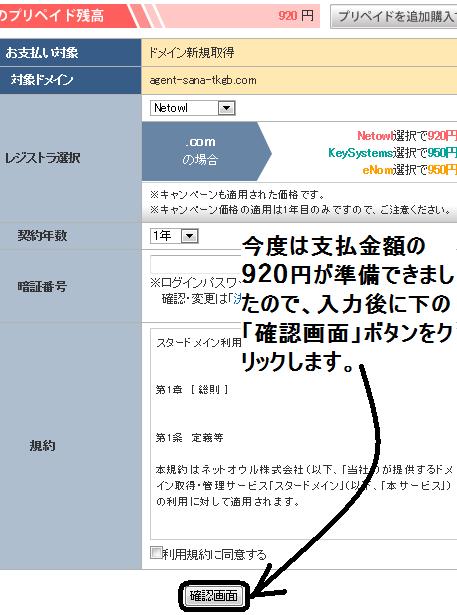Click the レジストラ選択 row label
This screenshot has height=615, width=457.
click(x=42, y=158)
